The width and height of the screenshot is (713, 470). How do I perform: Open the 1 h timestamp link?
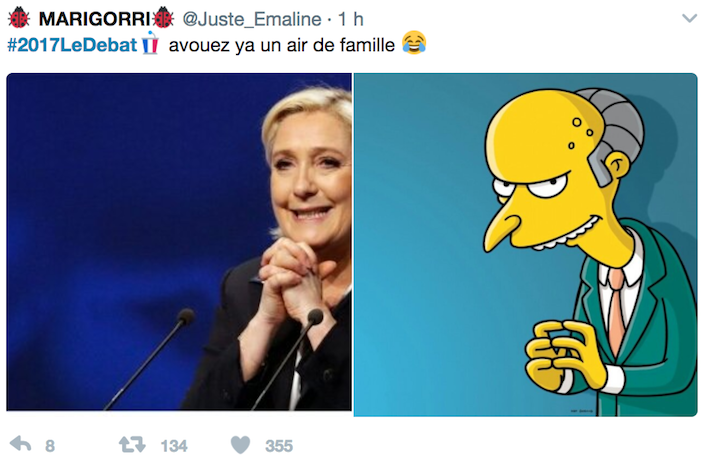[x=351, y=19]
